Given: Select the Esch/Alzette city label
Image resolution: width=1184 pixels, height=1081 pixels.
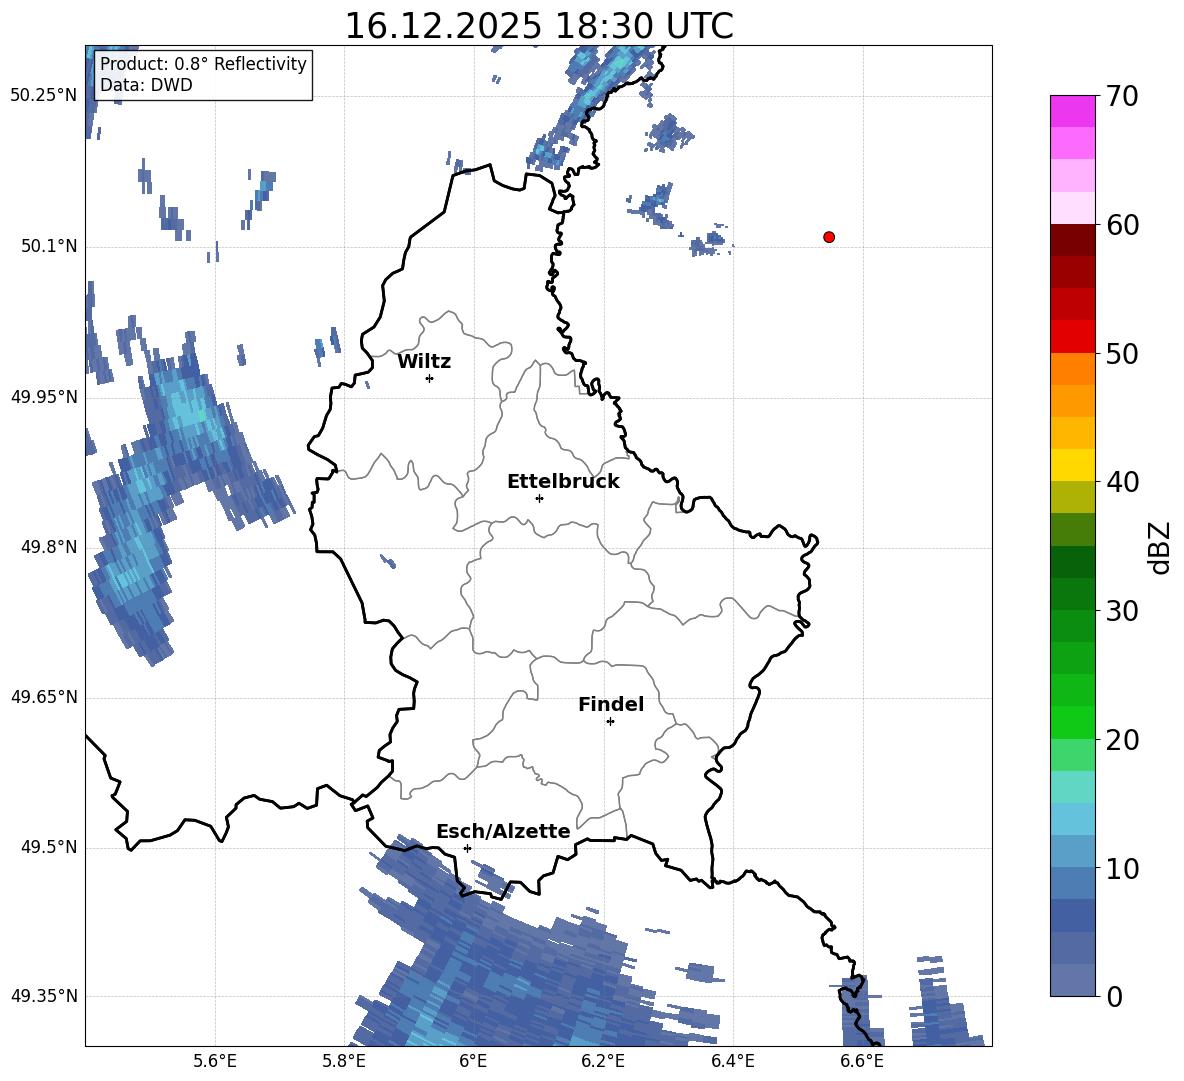Looking at the screenshot, I should pyautogui.click(x=504, y=831).
